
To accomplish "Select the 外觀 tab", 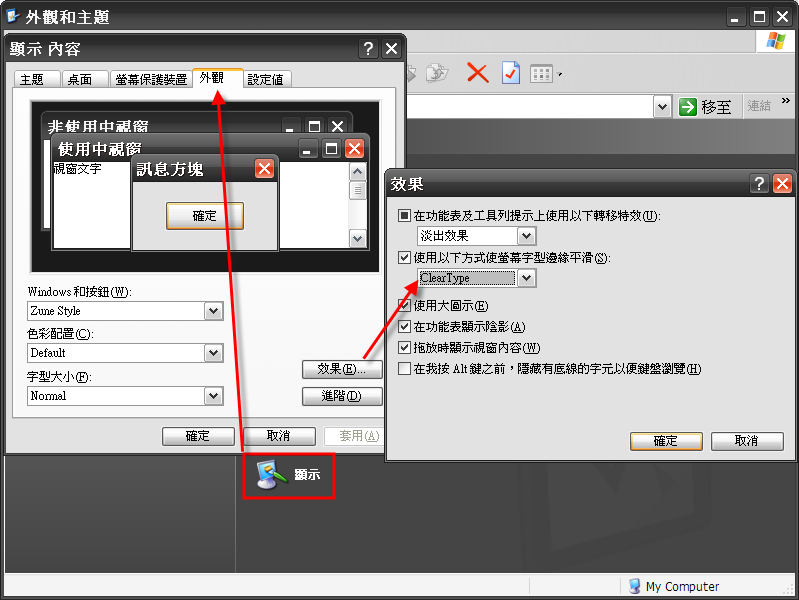I will coord(218,78).
